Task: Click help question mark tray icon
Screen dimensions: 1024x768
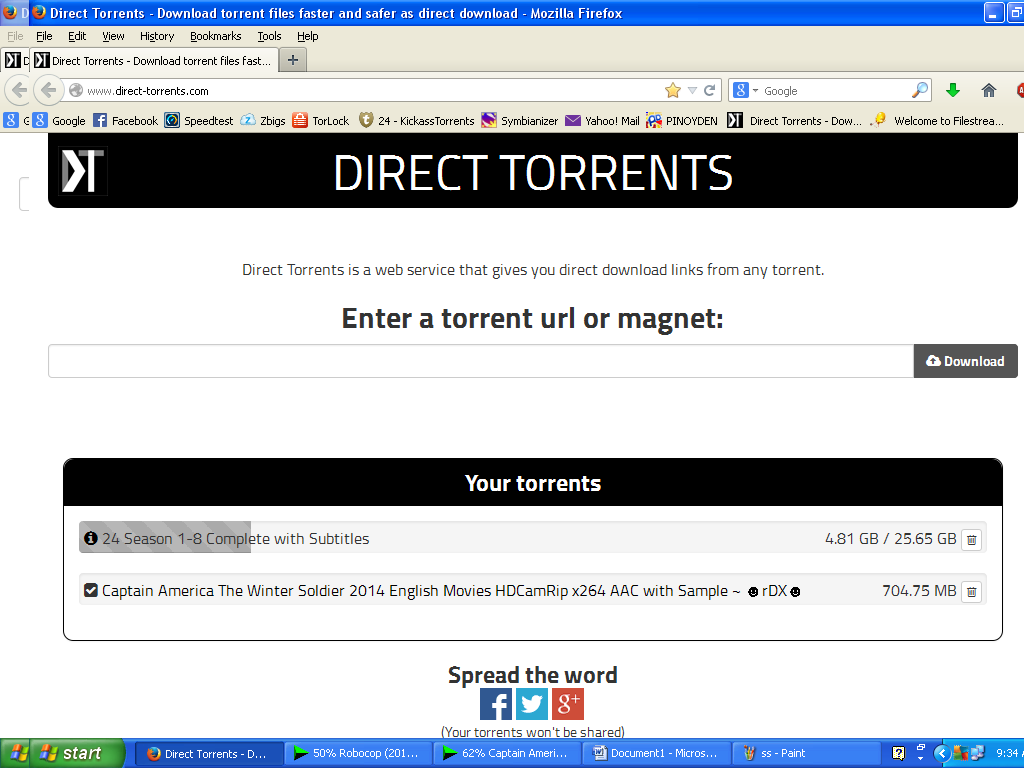Action: (899, 754)
